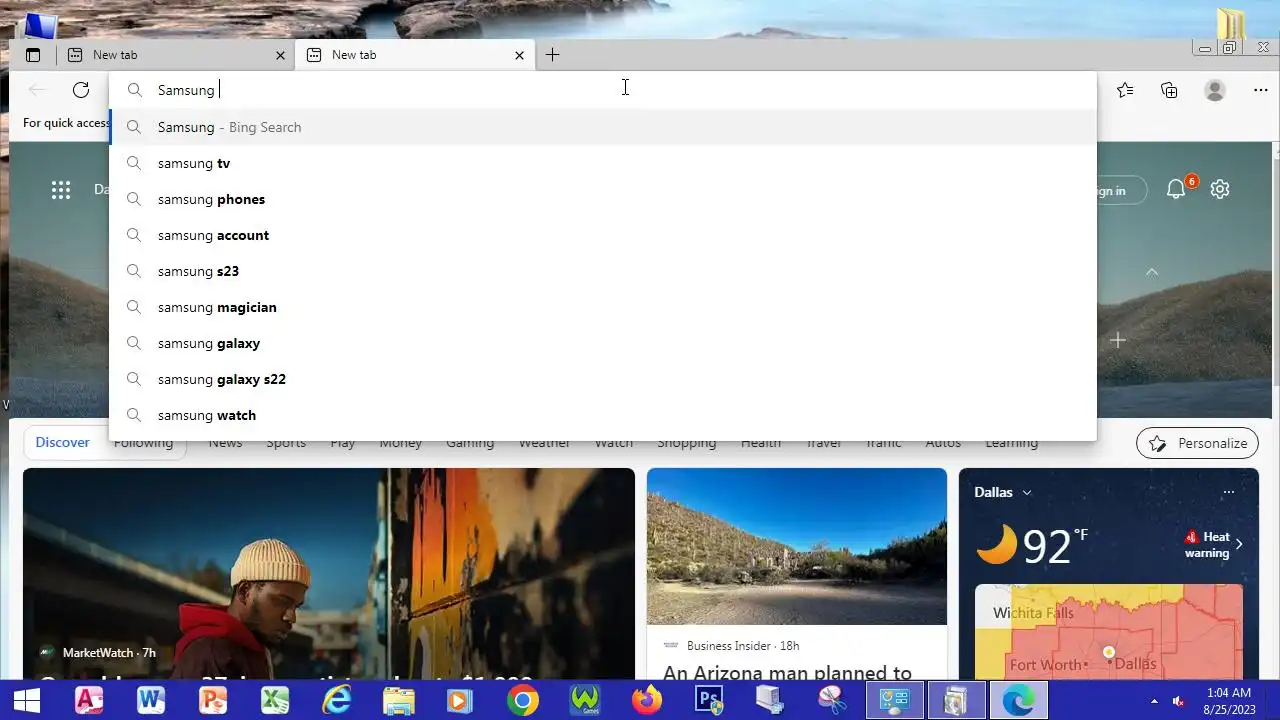Open File Explorer from taskbar
The height and width of the screenshot is (720, 1280).
[x=399, y=701]
